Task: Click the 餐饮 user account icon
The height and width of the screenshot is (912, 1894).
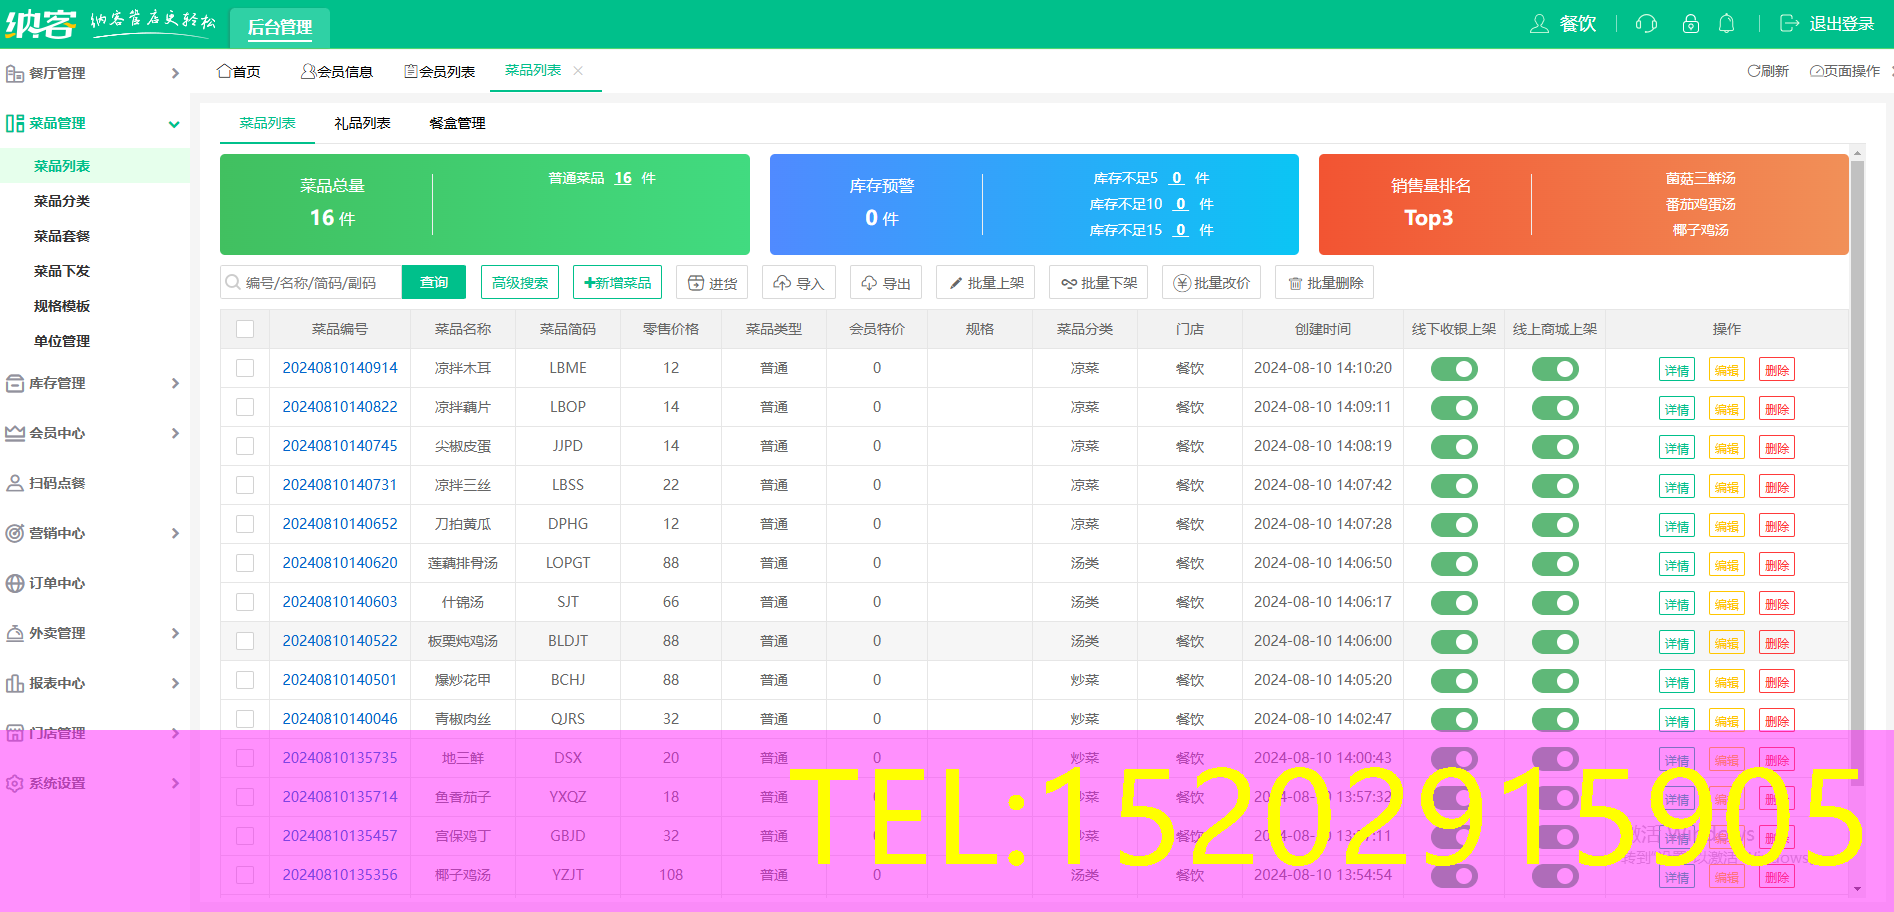Action: 1540,23
